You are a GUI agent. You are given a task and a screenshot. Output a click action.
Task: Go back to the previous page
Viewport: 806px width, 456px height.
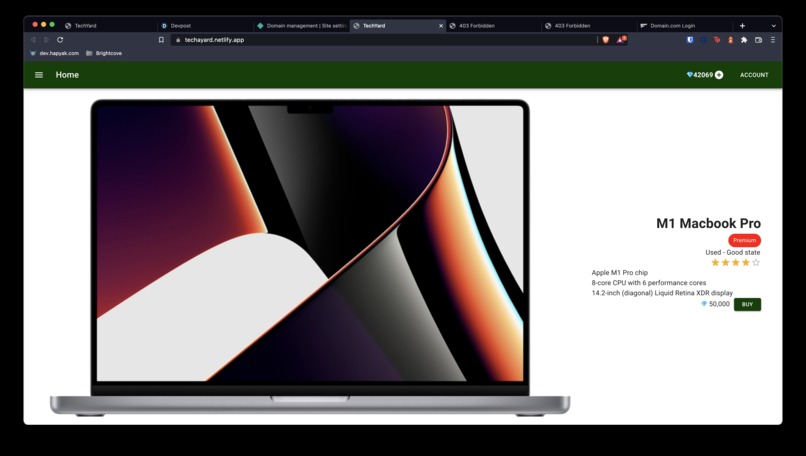tap(33, 40)
